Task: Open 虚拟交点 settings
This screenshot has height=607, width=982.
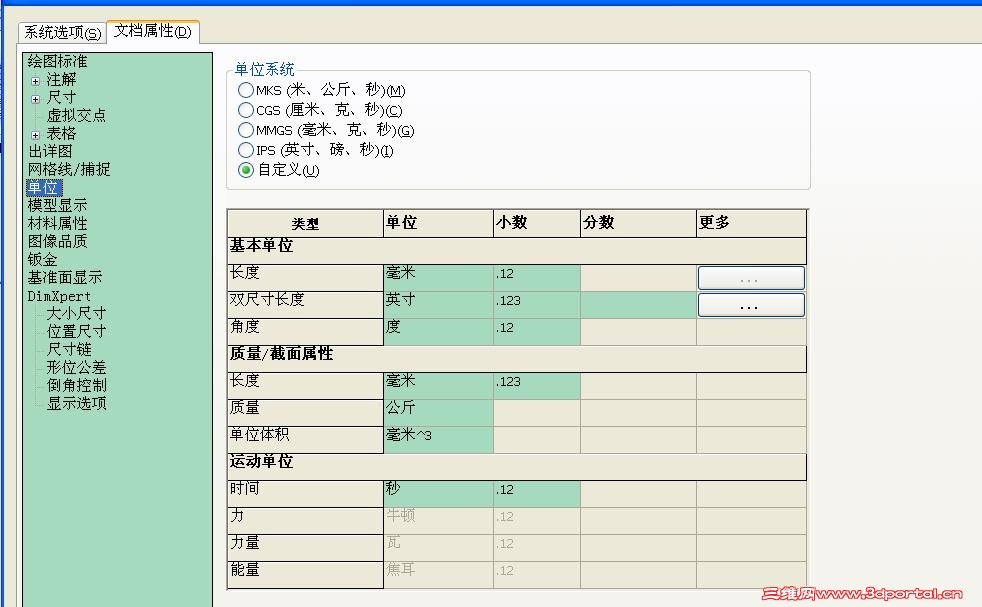Action: [x=76, y=115]
